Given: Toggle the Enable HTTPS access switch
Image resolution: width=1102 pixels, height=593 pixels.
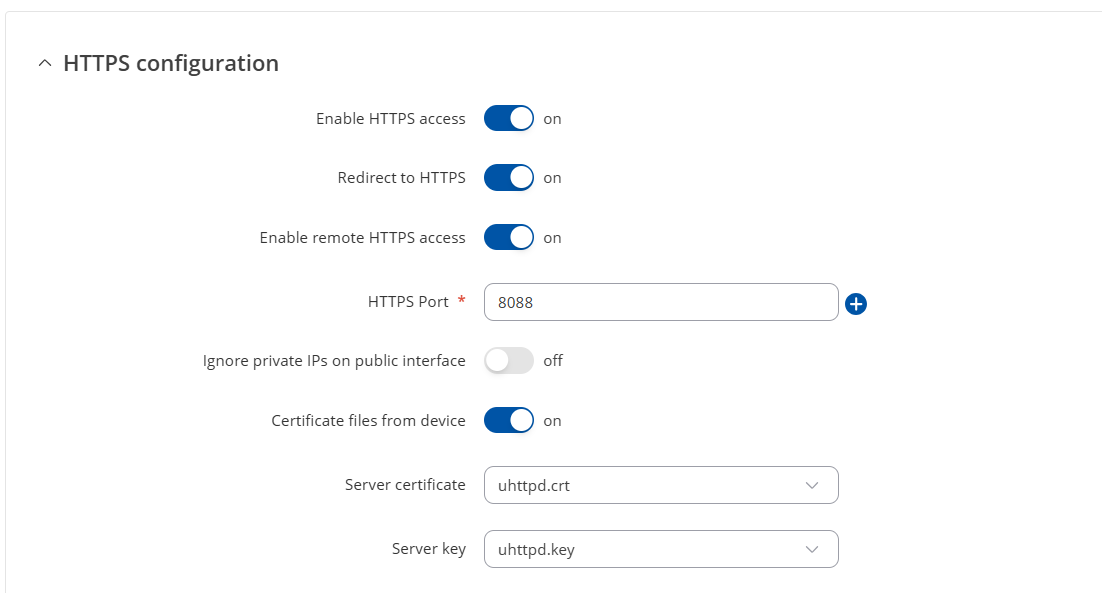Looking at the screenshot, I should coord(509,118).
